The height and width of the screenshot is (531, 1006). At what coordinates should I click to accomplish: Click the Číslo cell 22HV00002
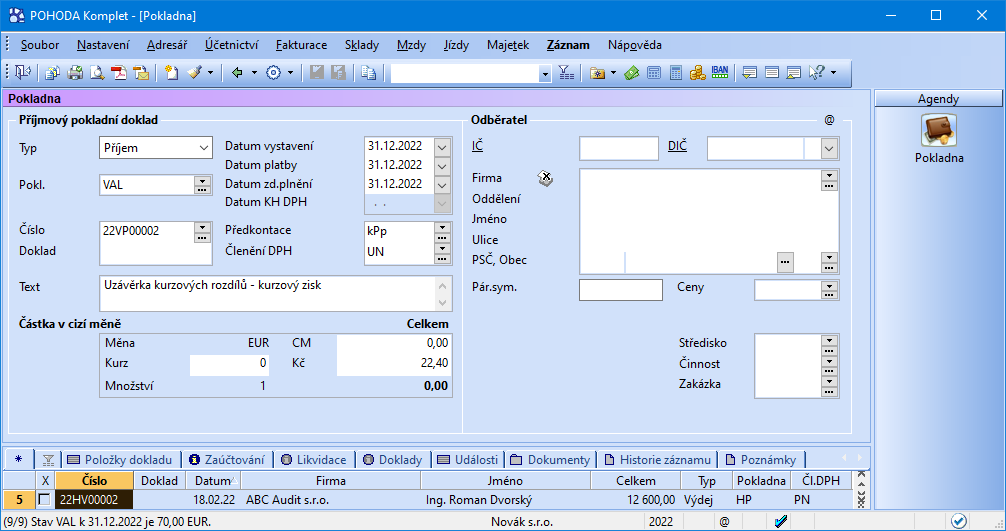94,500
